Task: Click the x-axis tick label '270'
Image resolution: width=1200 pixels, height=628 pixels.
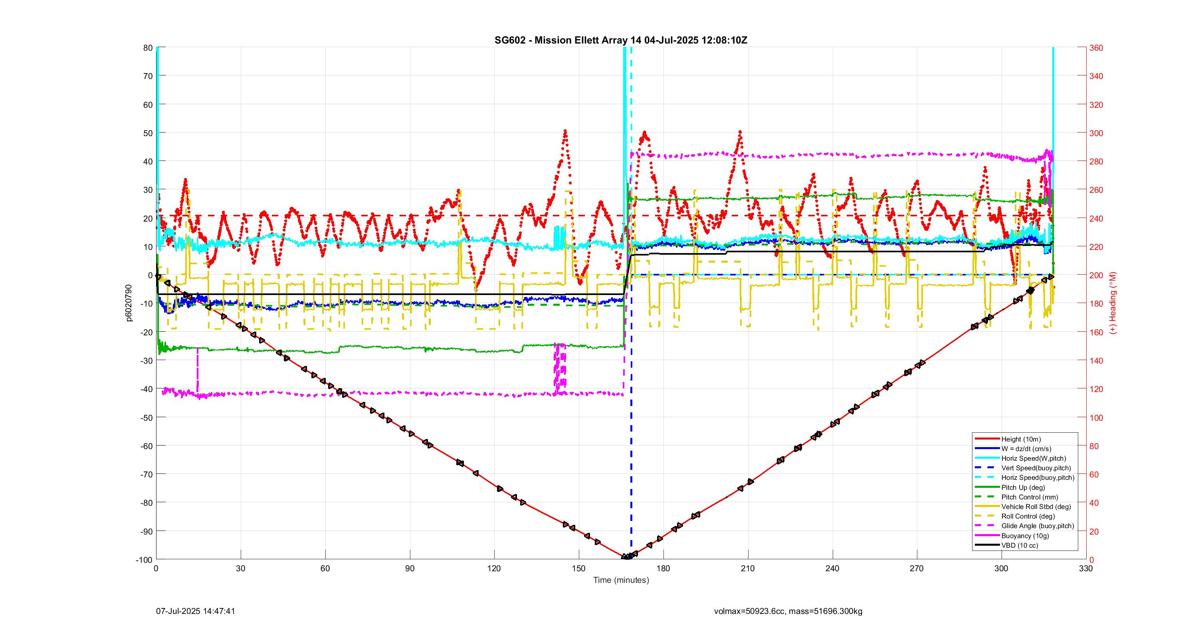Action: pos(917,567)
